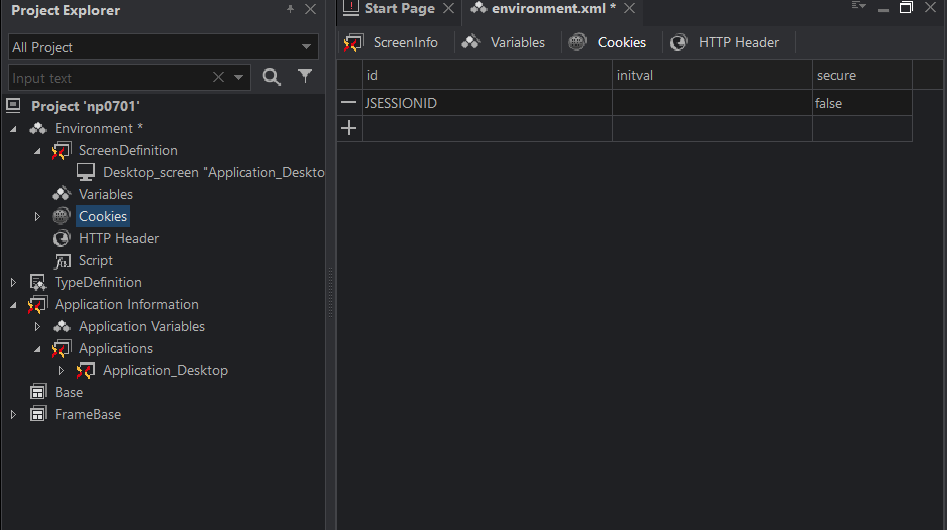The height and width of the screenshot is (530, 947).
Task: Close the environment.xml tab
Action: (629, 8)
